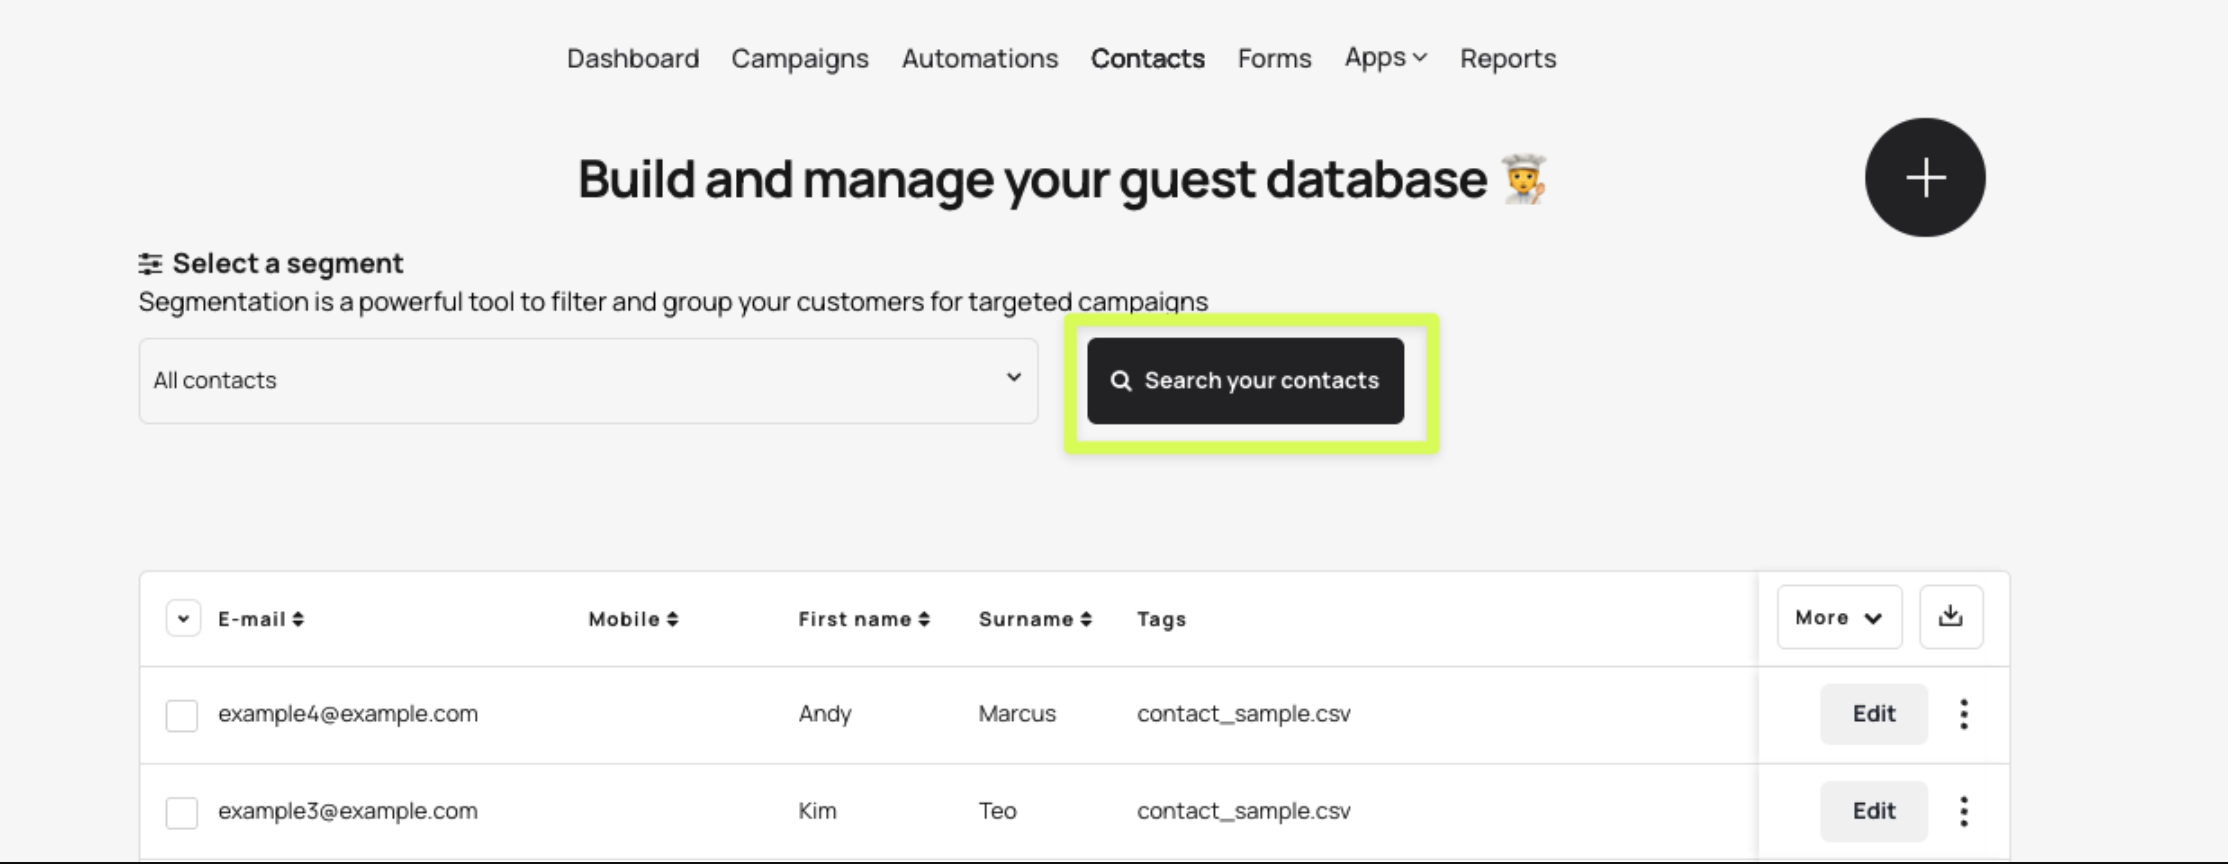The width and height of the screenshot is (2228, 864).
Task: Click surname Marcus in the table
Action: pos(1017,714)
